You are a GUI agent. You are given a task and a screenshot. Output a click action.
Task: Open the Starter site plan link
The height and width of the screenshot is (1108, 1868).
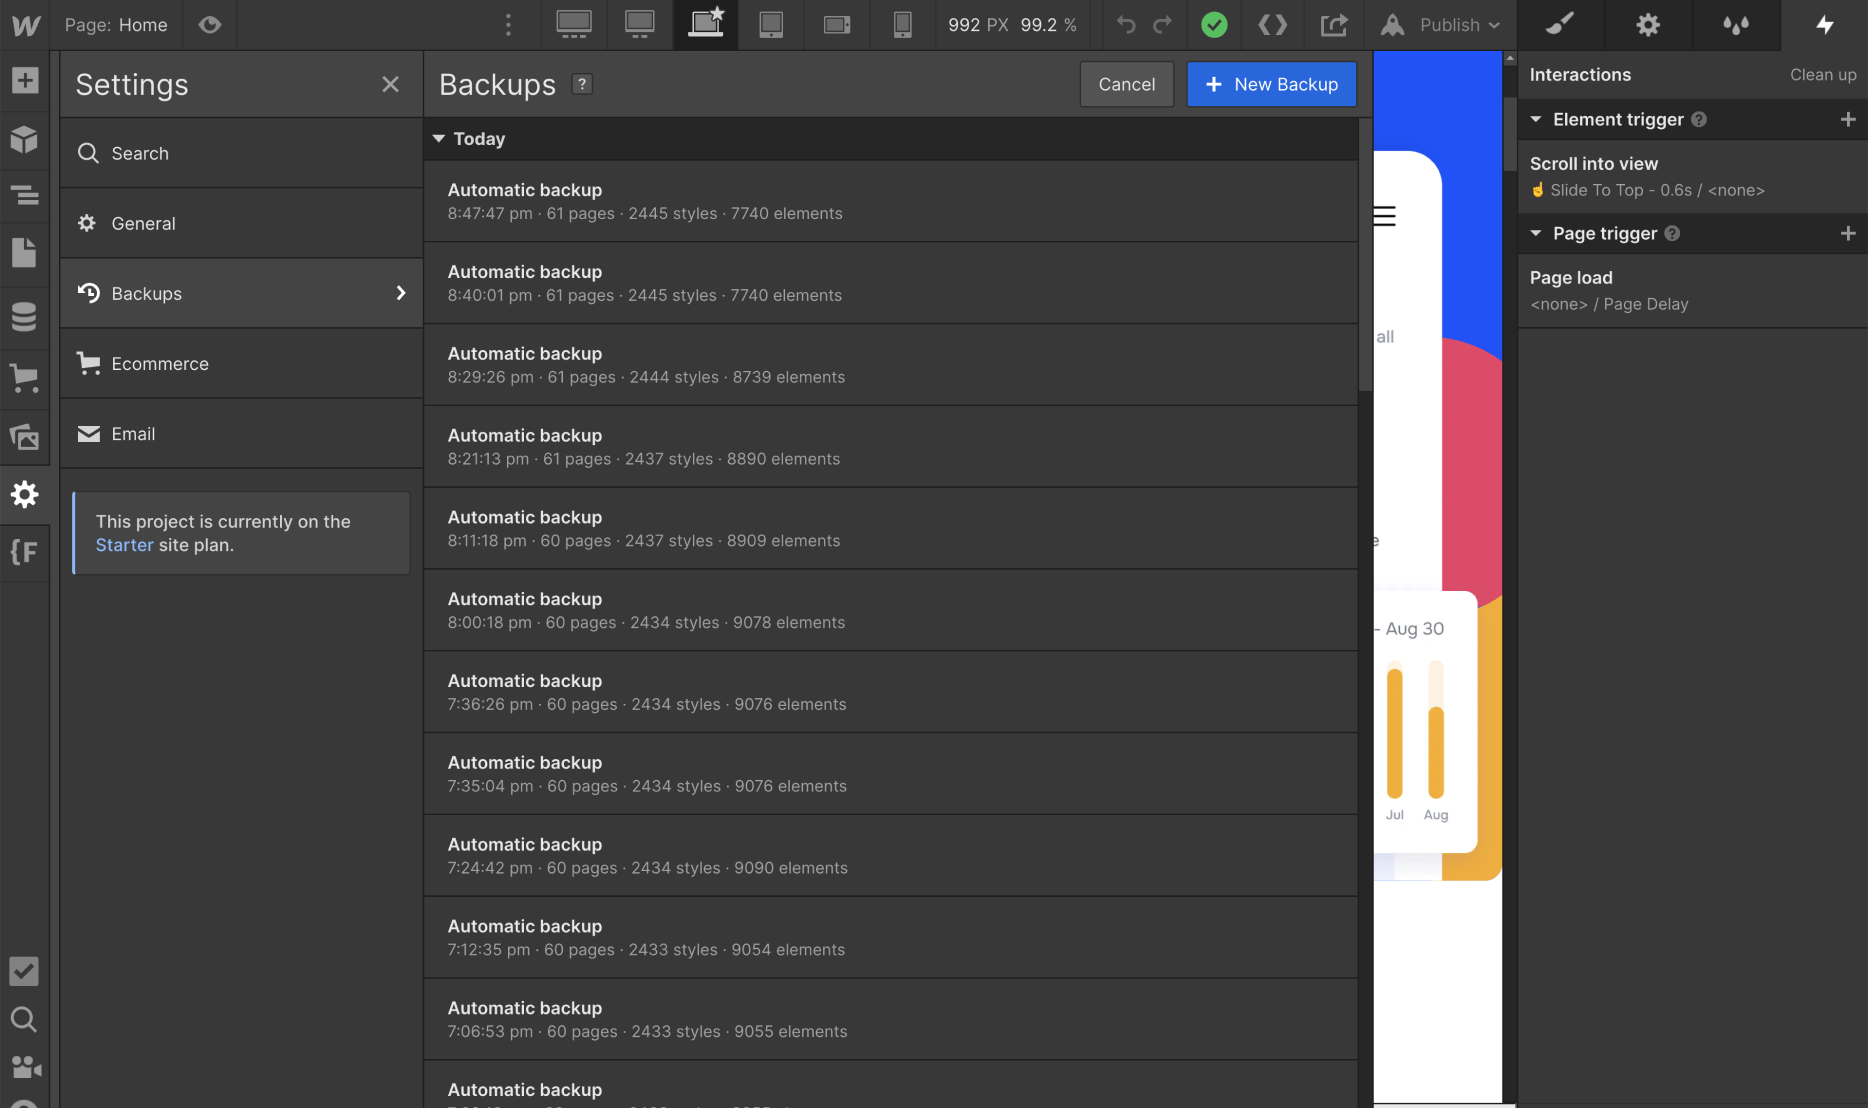click(x=124, y=545)
